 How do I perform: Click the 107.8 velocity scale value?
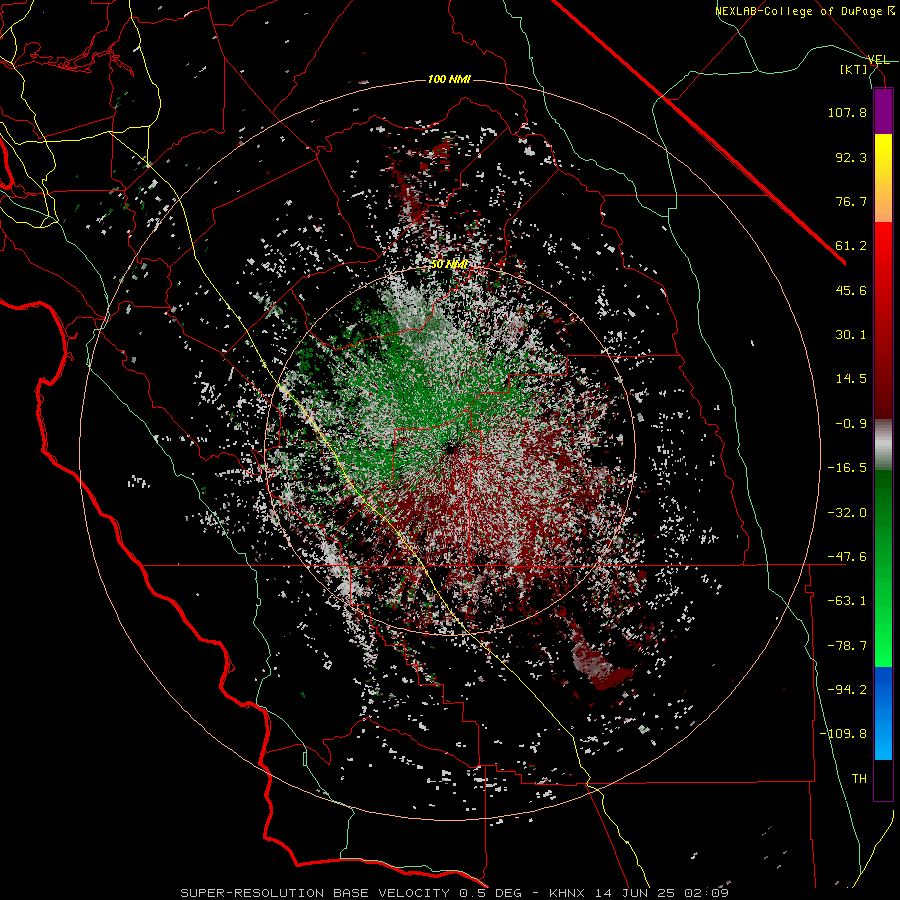tap(847, 112)
